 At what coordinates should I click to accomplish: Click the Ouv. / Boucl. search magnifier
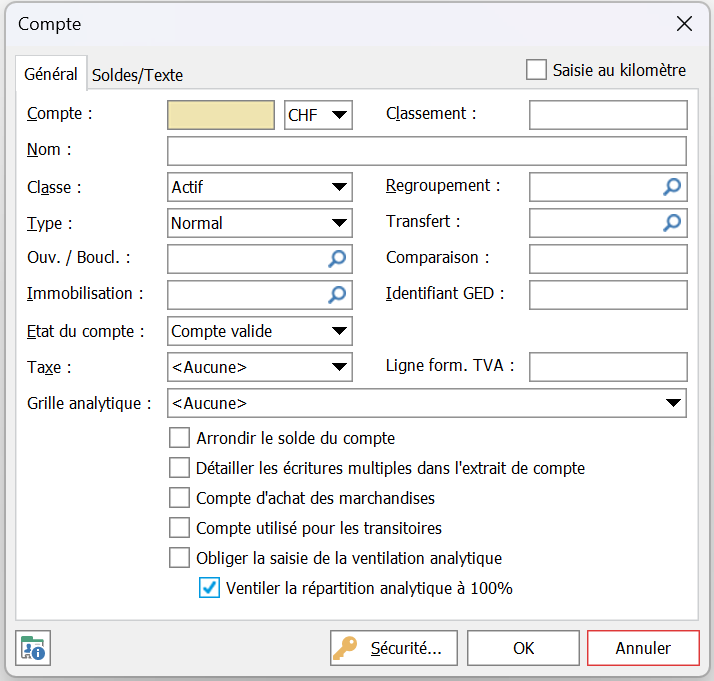(x=338, y=259)
